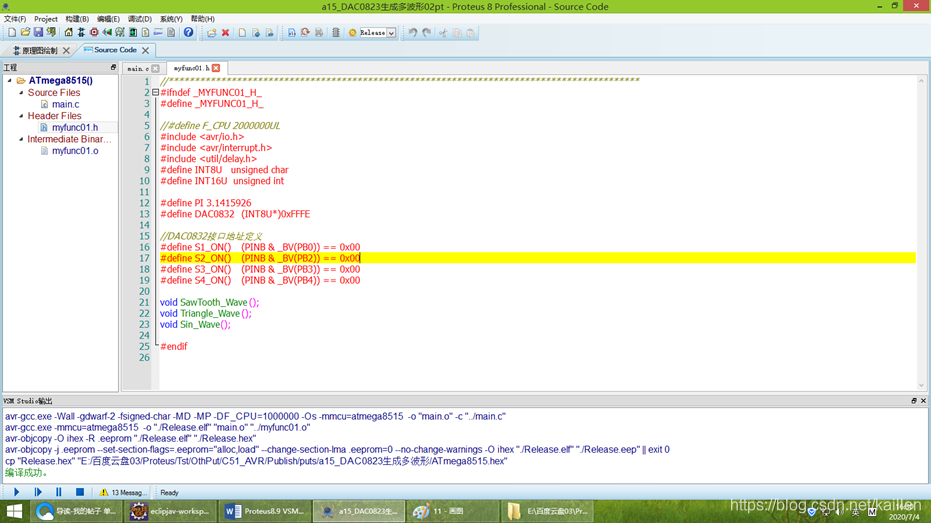Select main.c in the project tree
This screenshot has height=524, width=931.
[x=65, y=104]
